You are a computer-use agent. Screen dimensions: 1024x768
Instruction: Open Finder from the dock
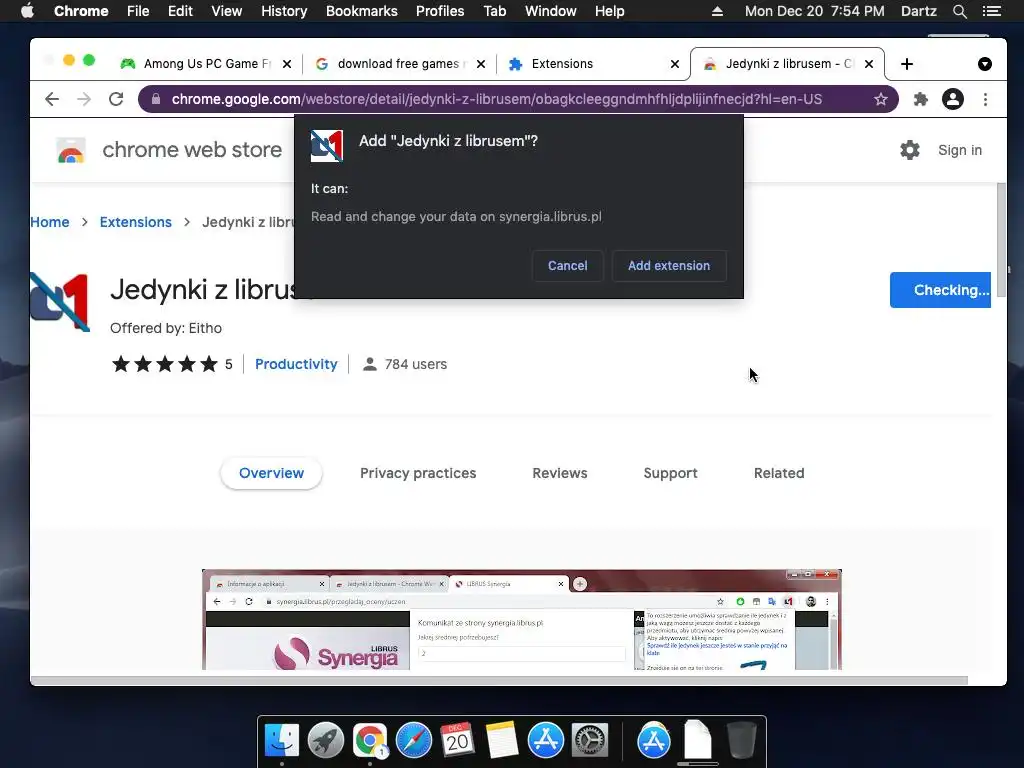click(x=282, y=741)
